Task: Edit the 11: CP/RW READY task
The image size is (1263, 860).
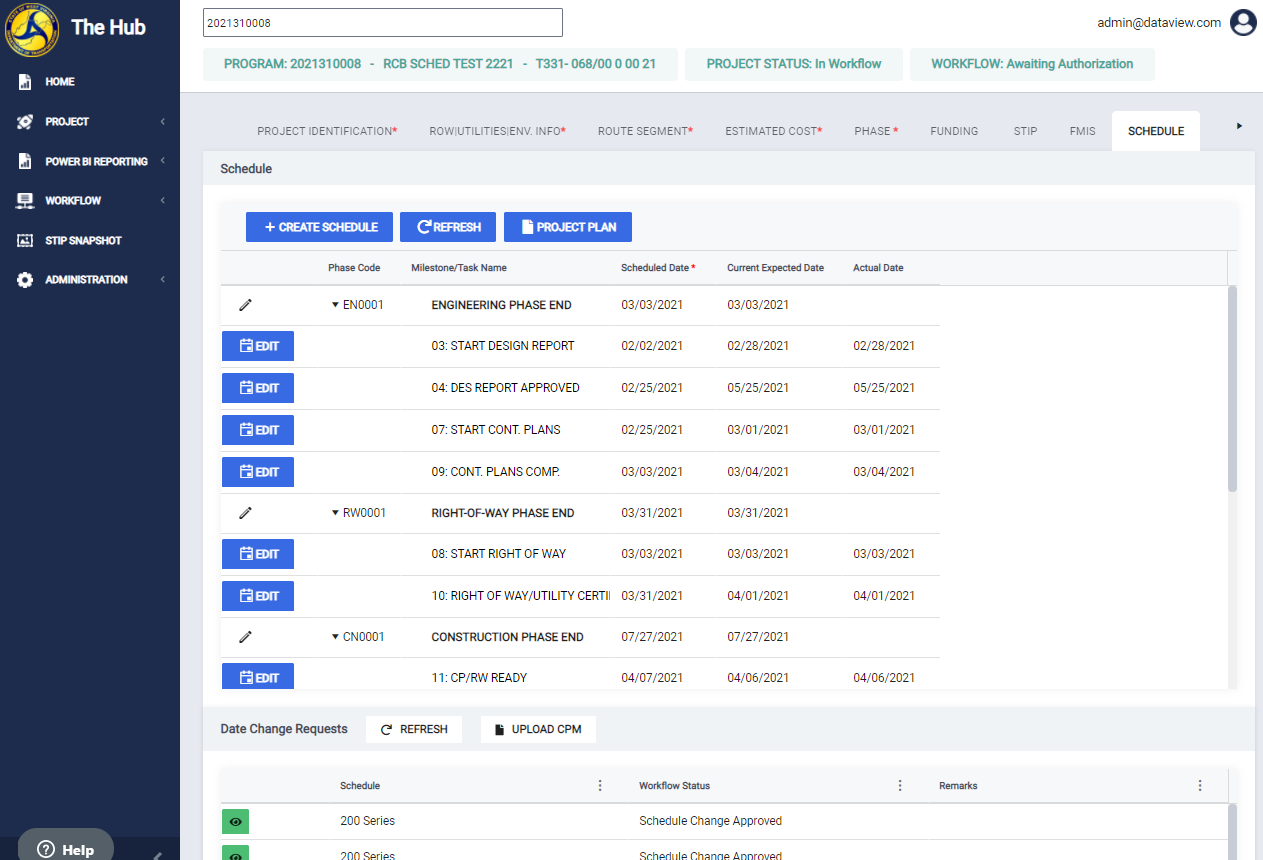Action: click(258, 677)
